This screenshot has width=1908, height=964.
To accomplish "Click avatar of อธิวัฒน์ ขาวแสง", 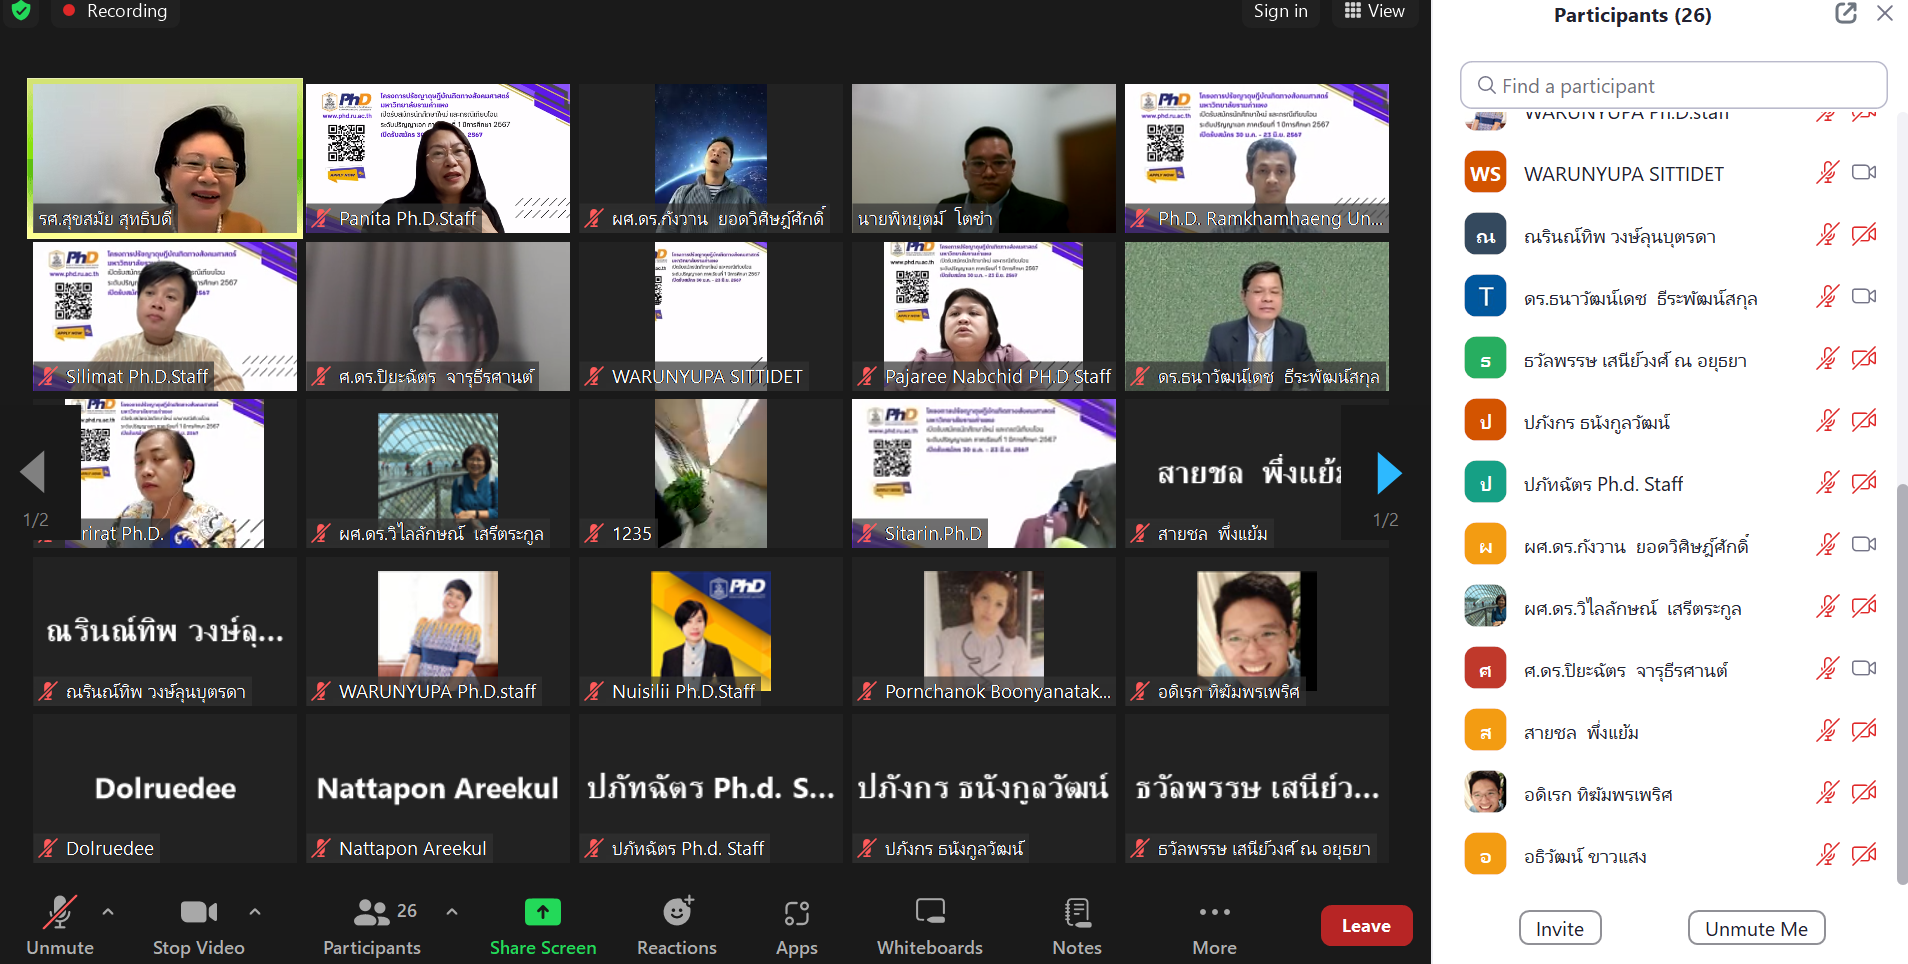I will pyautogui.click(x=1485, y=855).
